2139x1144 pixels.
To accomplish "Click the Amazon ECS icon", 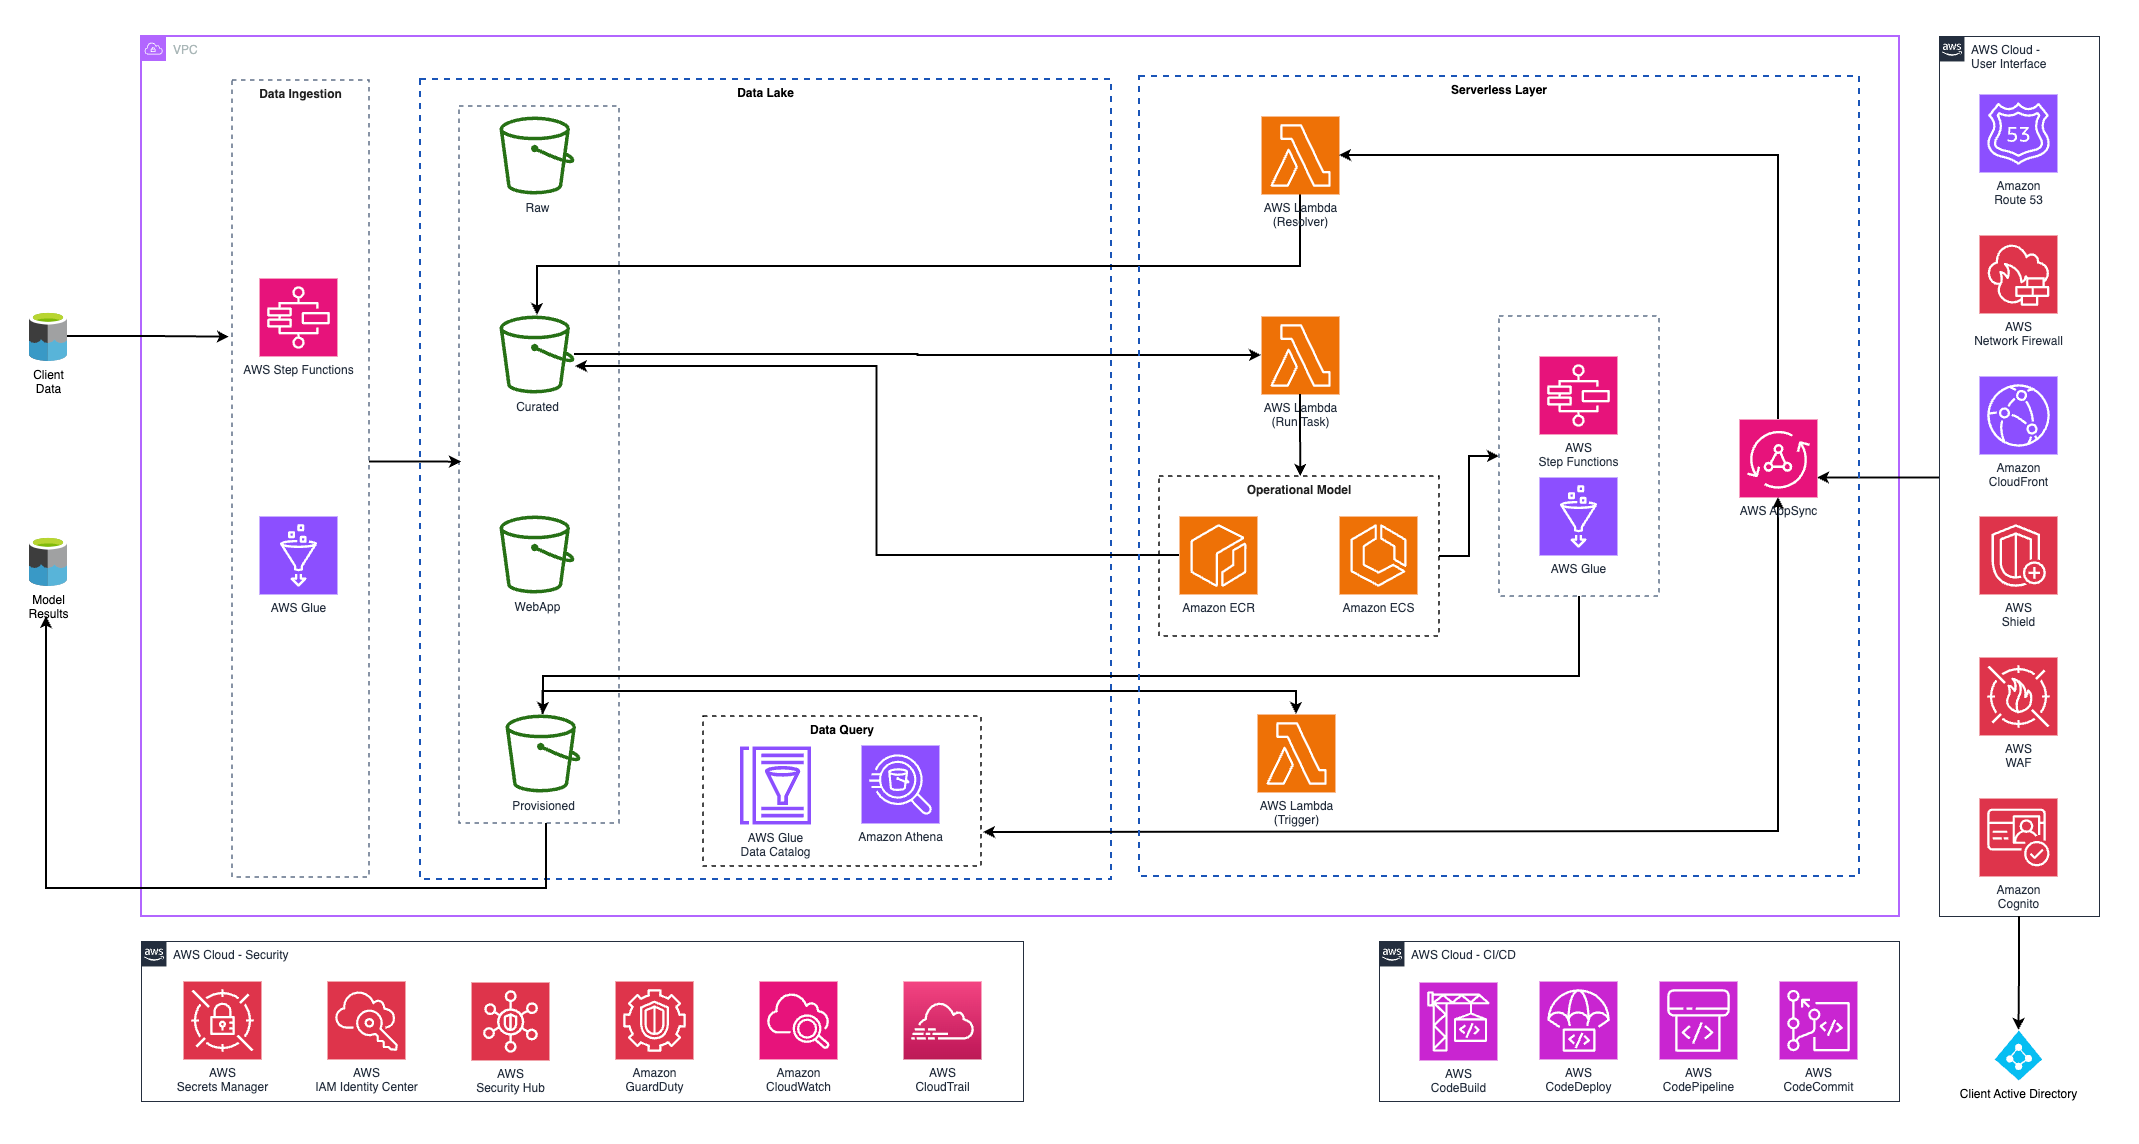I will 1378,555.
